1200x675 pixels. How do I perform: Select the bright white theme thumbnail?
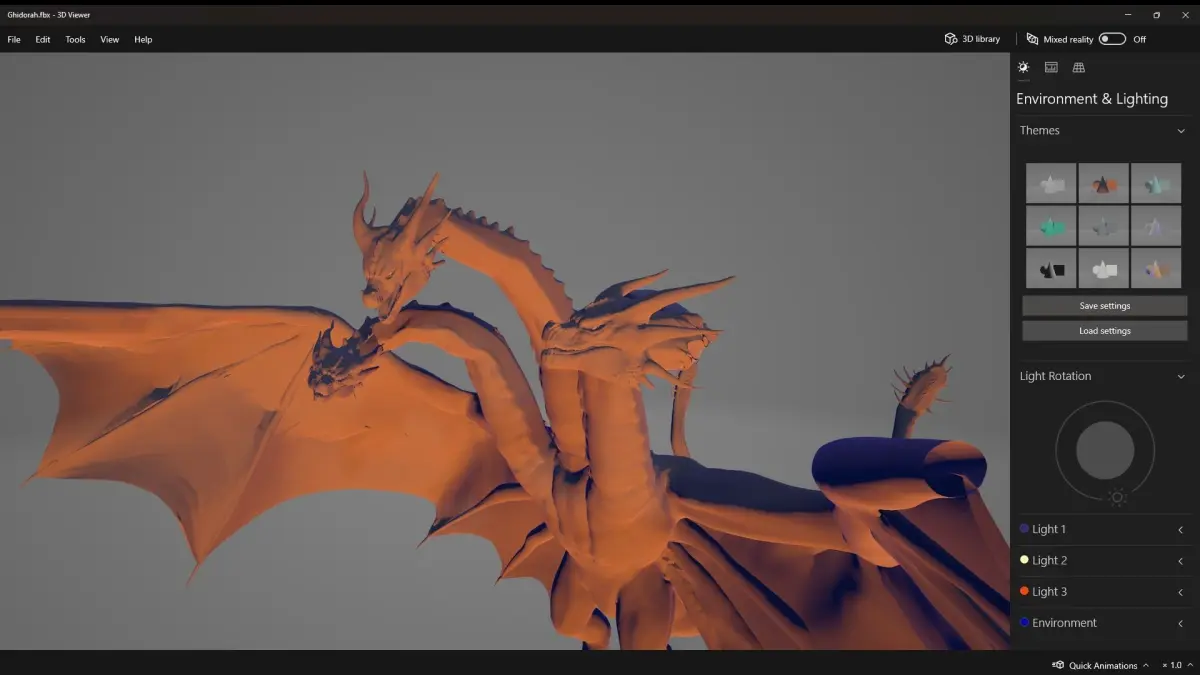[1104, 269]
